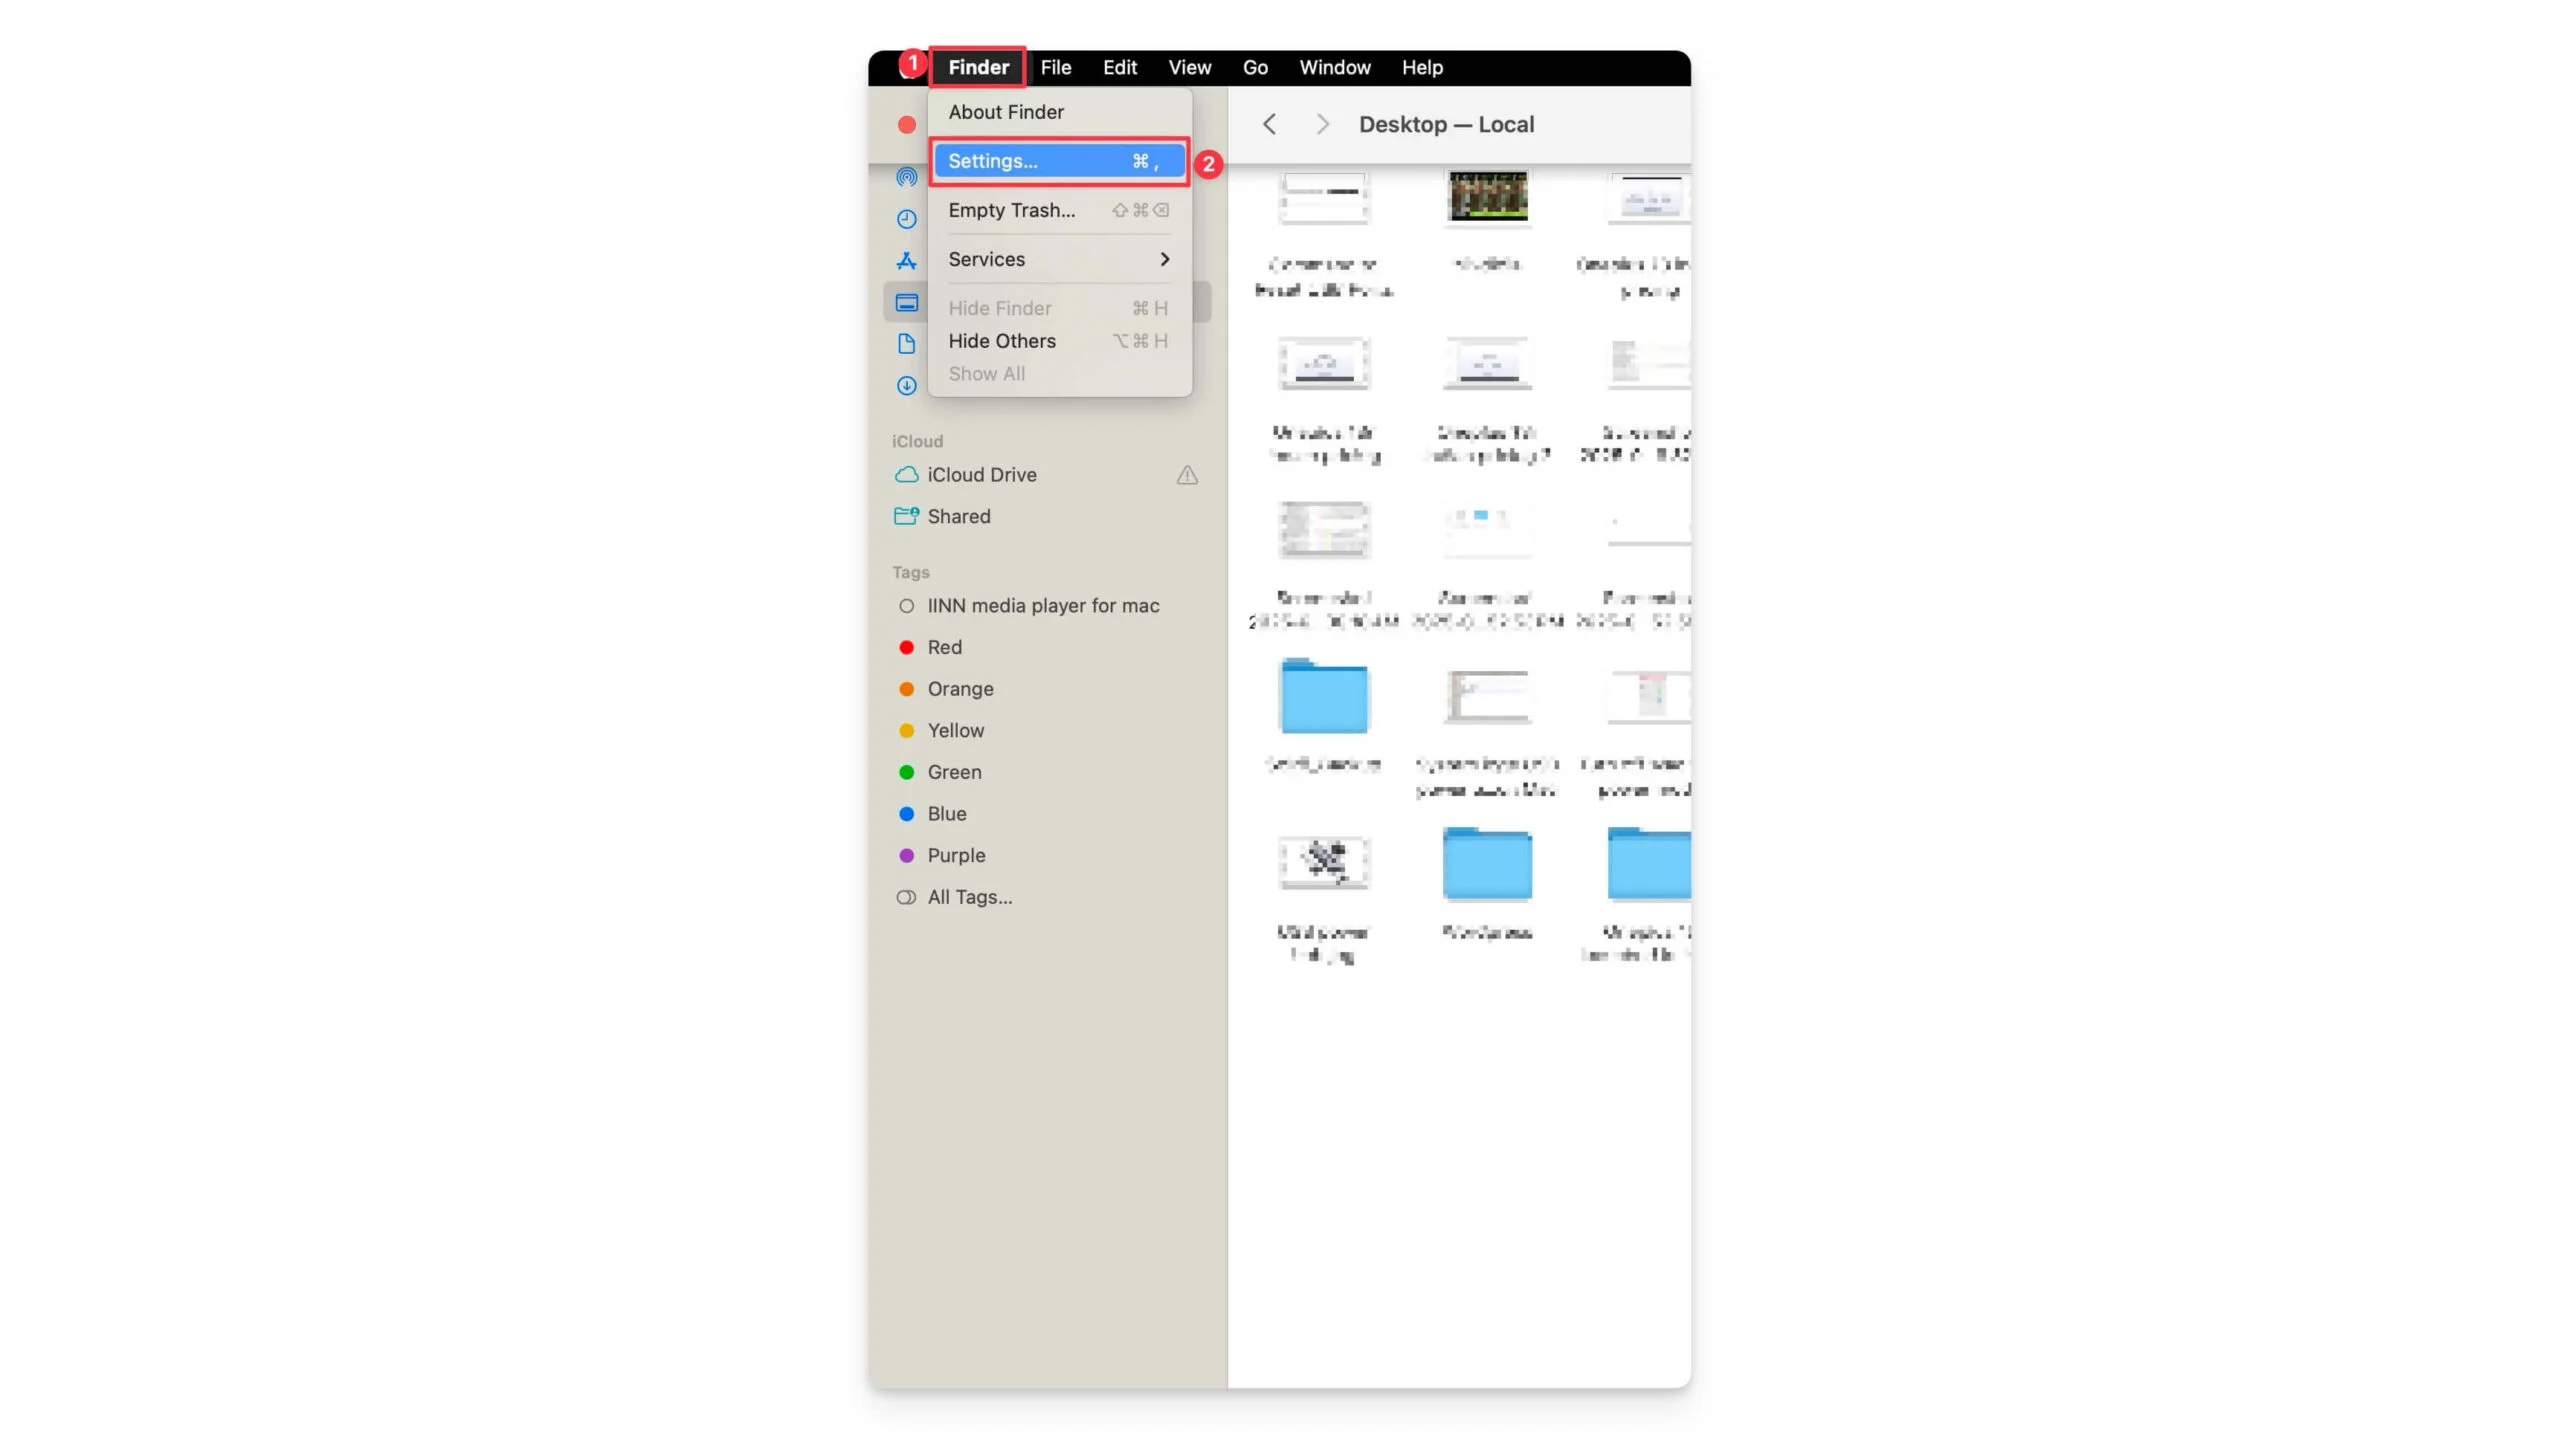
Task: Expand the Services submenu arrow
Action: coord(1164,259)
